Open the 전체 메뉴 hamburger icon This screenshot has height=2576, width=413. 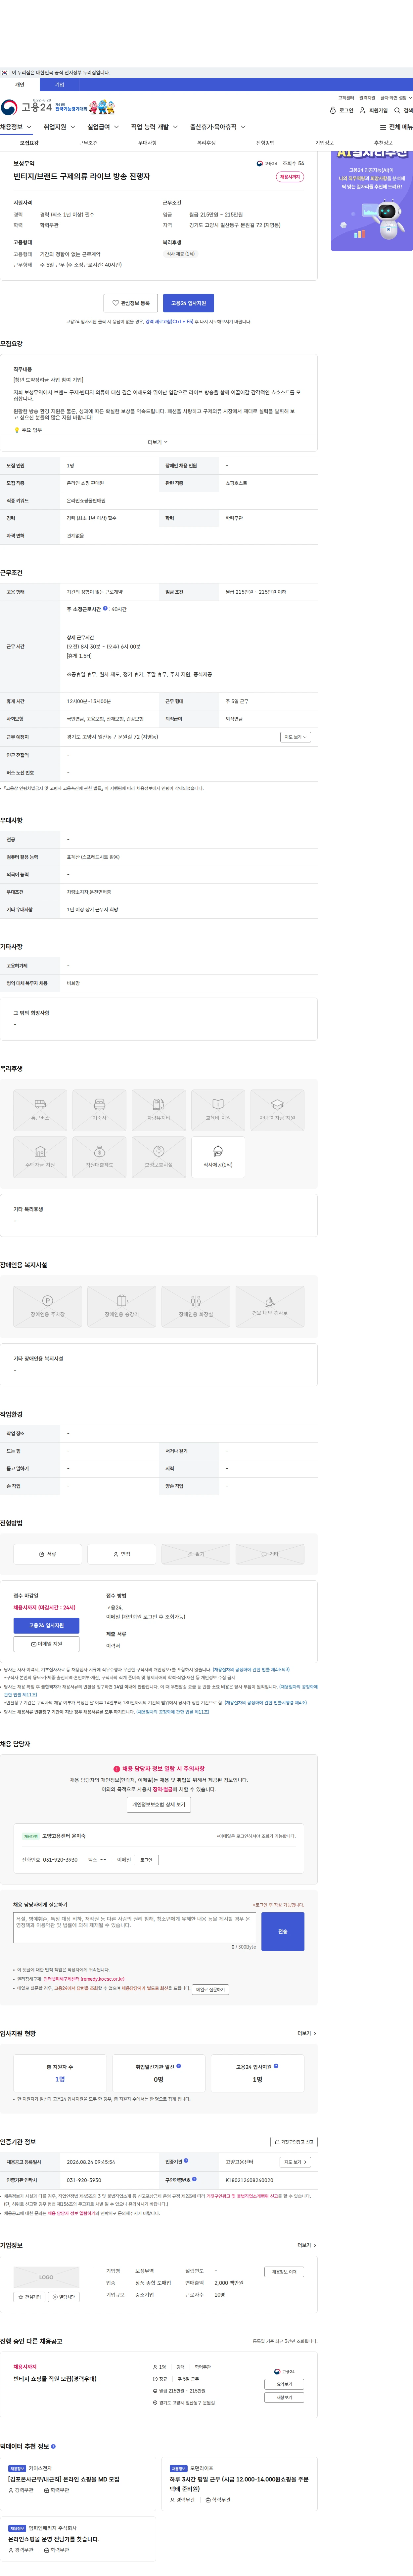click(x=383, y=127)
